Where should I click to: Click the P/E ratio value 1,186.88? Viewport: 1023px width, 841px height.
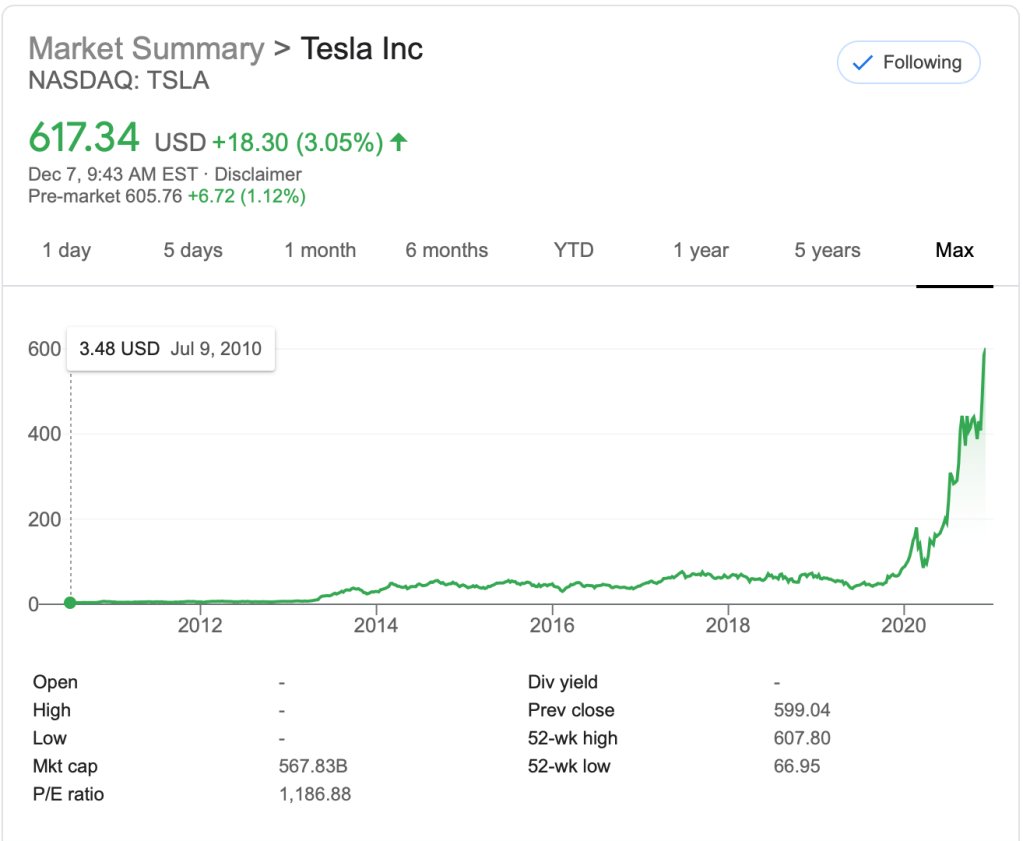coord(315,795)
